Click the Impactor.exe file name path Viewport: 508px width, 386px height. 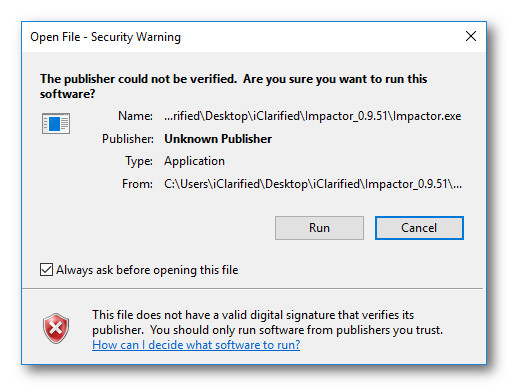pos(313,116)
